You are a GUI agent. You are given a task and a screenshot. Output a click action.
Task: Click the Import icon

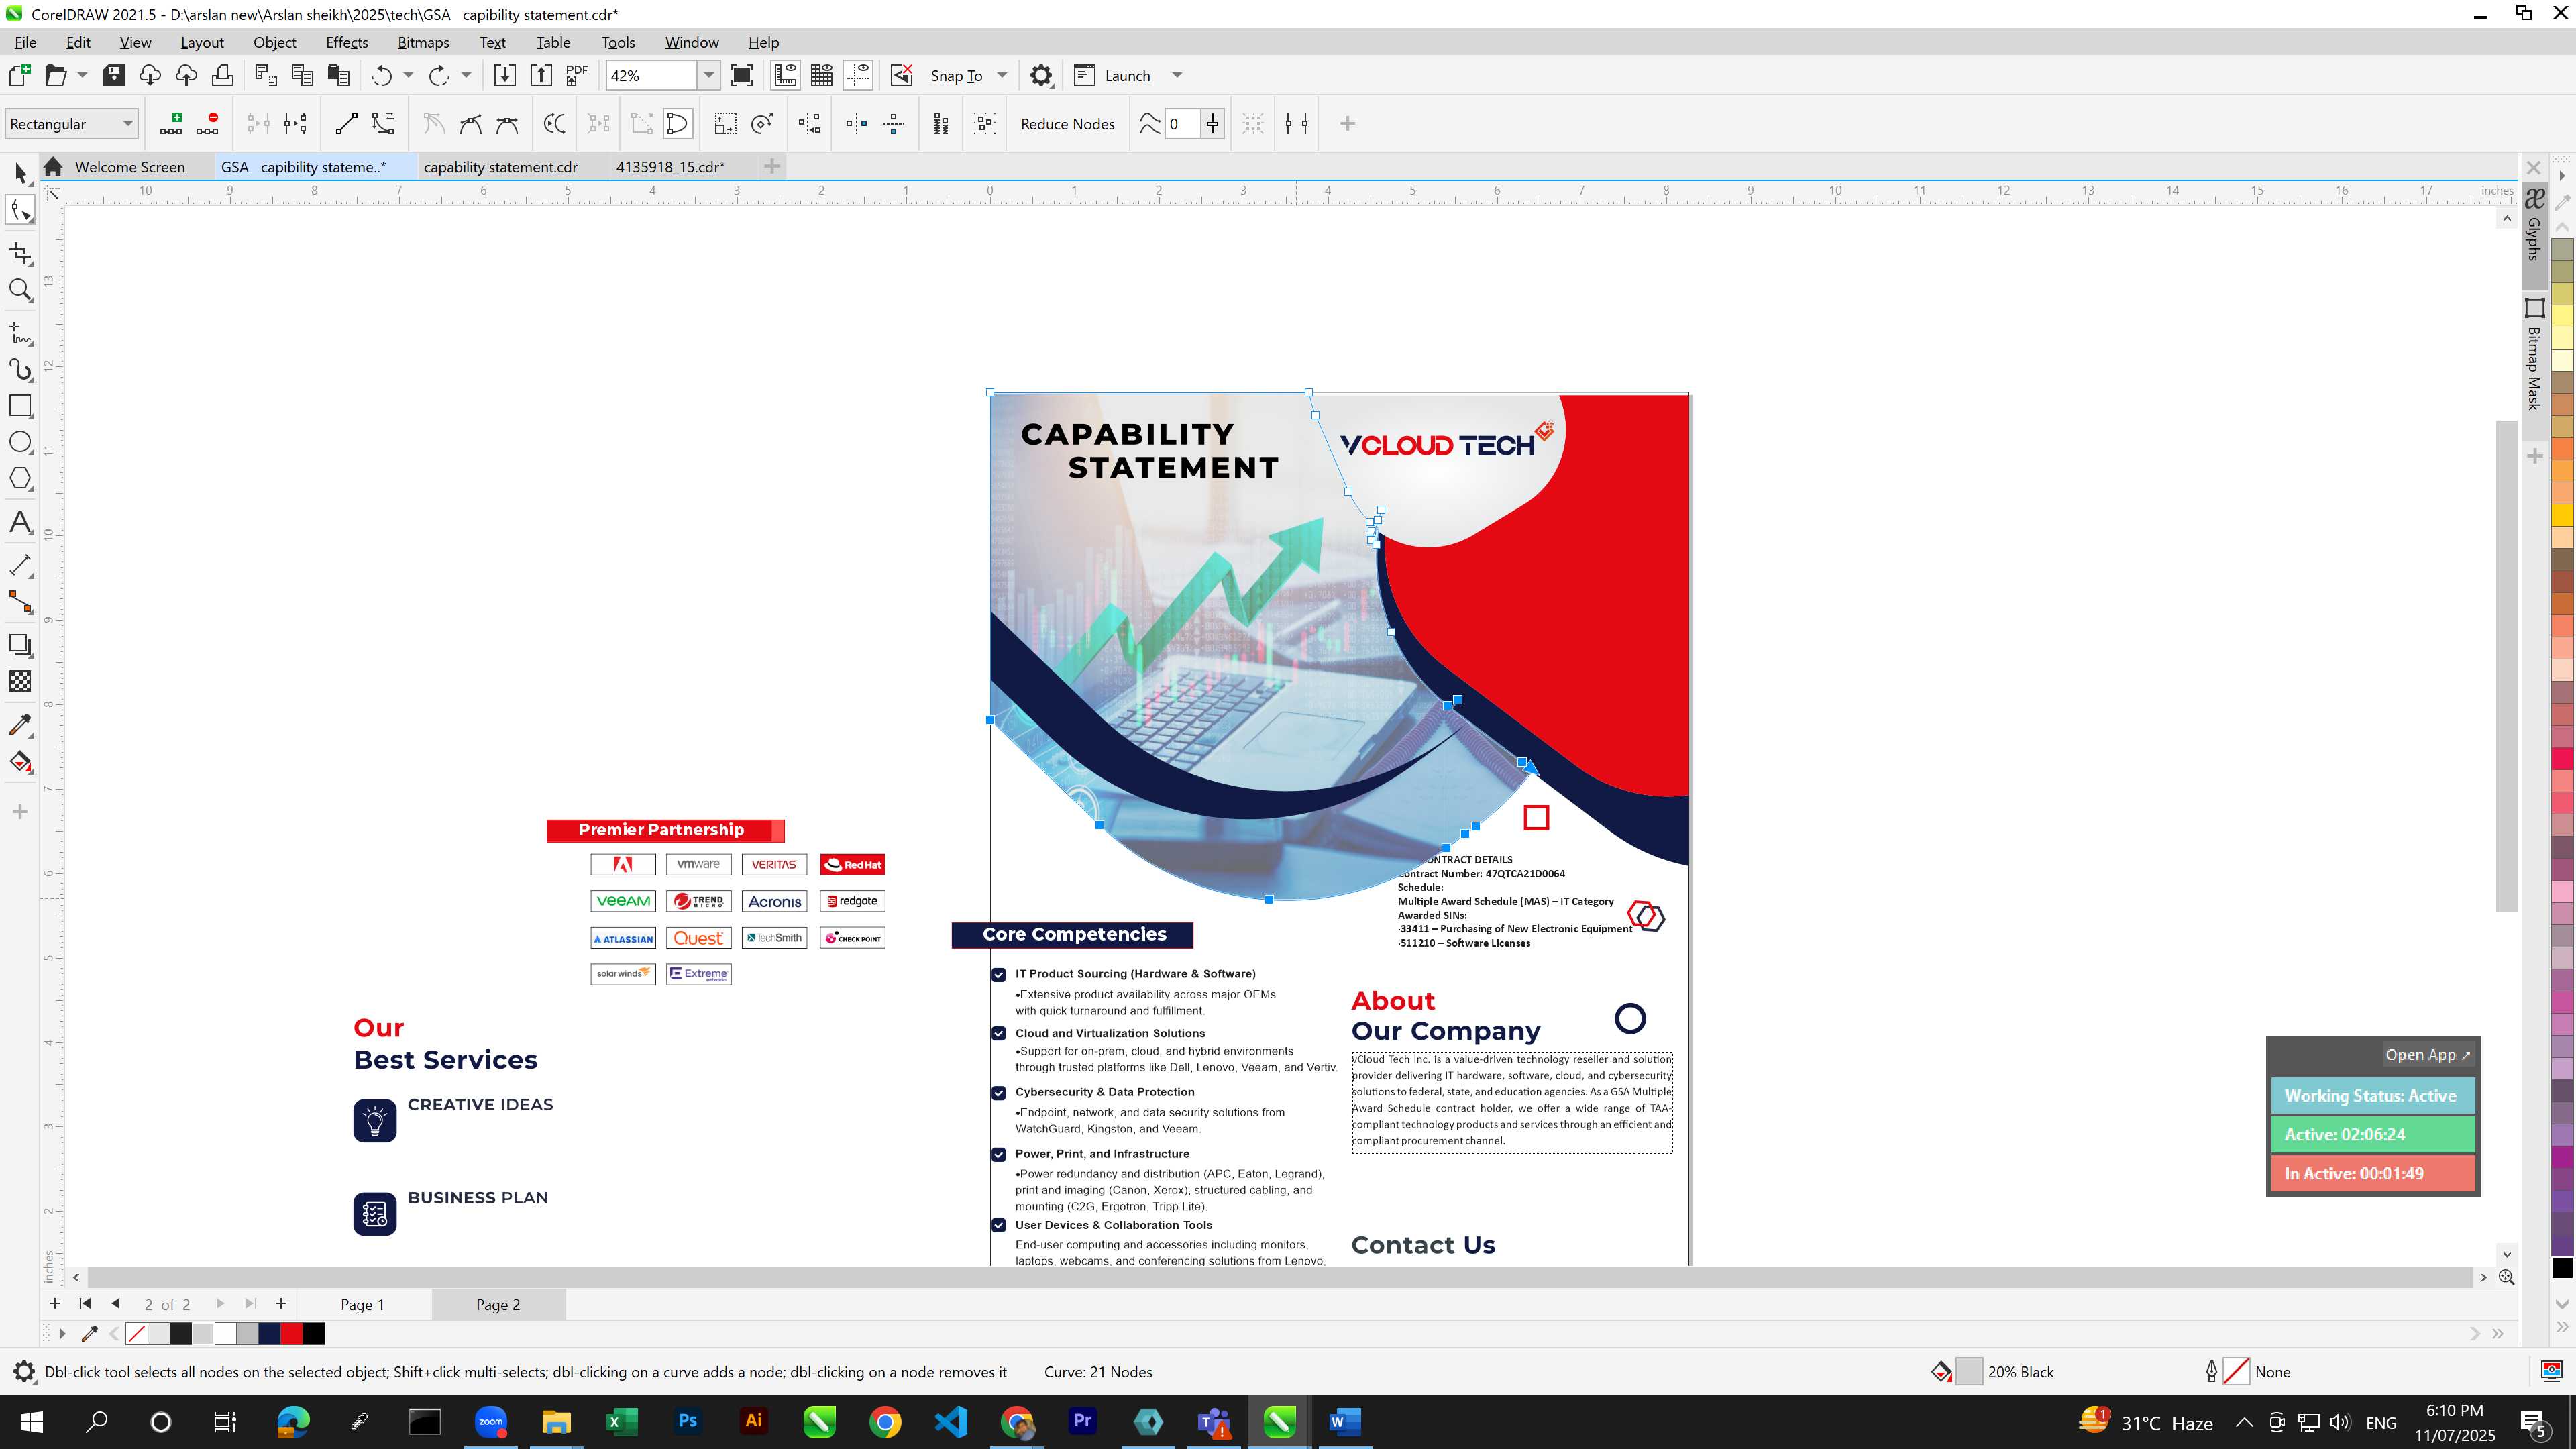coord(504,76)
